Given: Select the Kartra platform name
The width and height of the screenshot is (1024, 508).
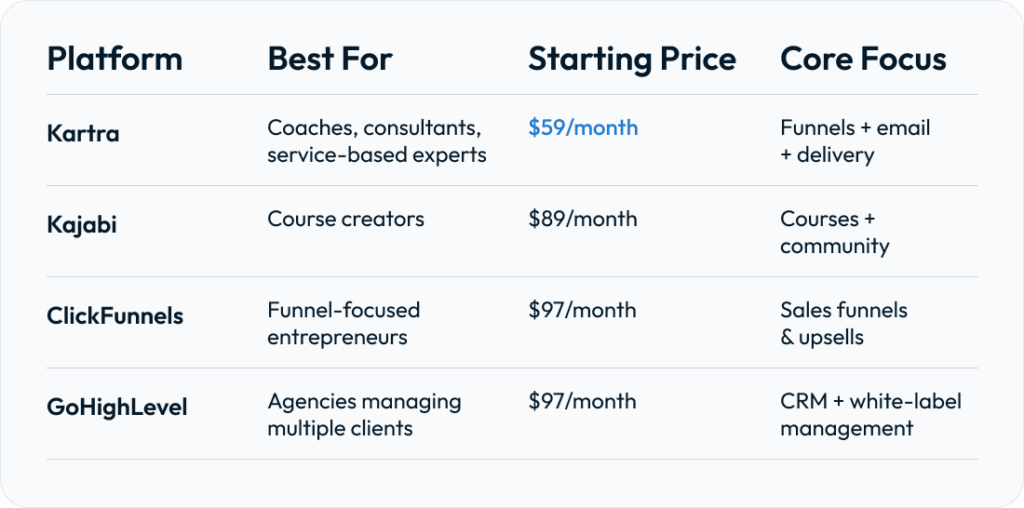Looking at the screenshot, I should click(x=83, y=133).
